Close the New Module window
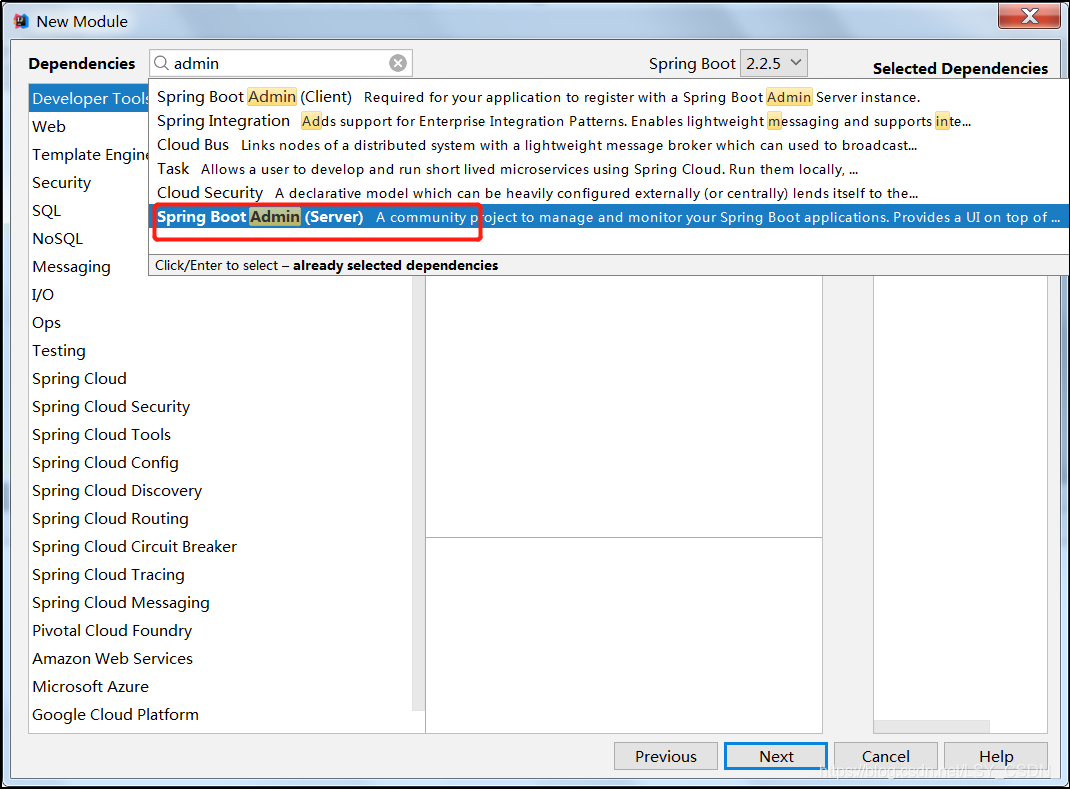 click(1029, 16)
